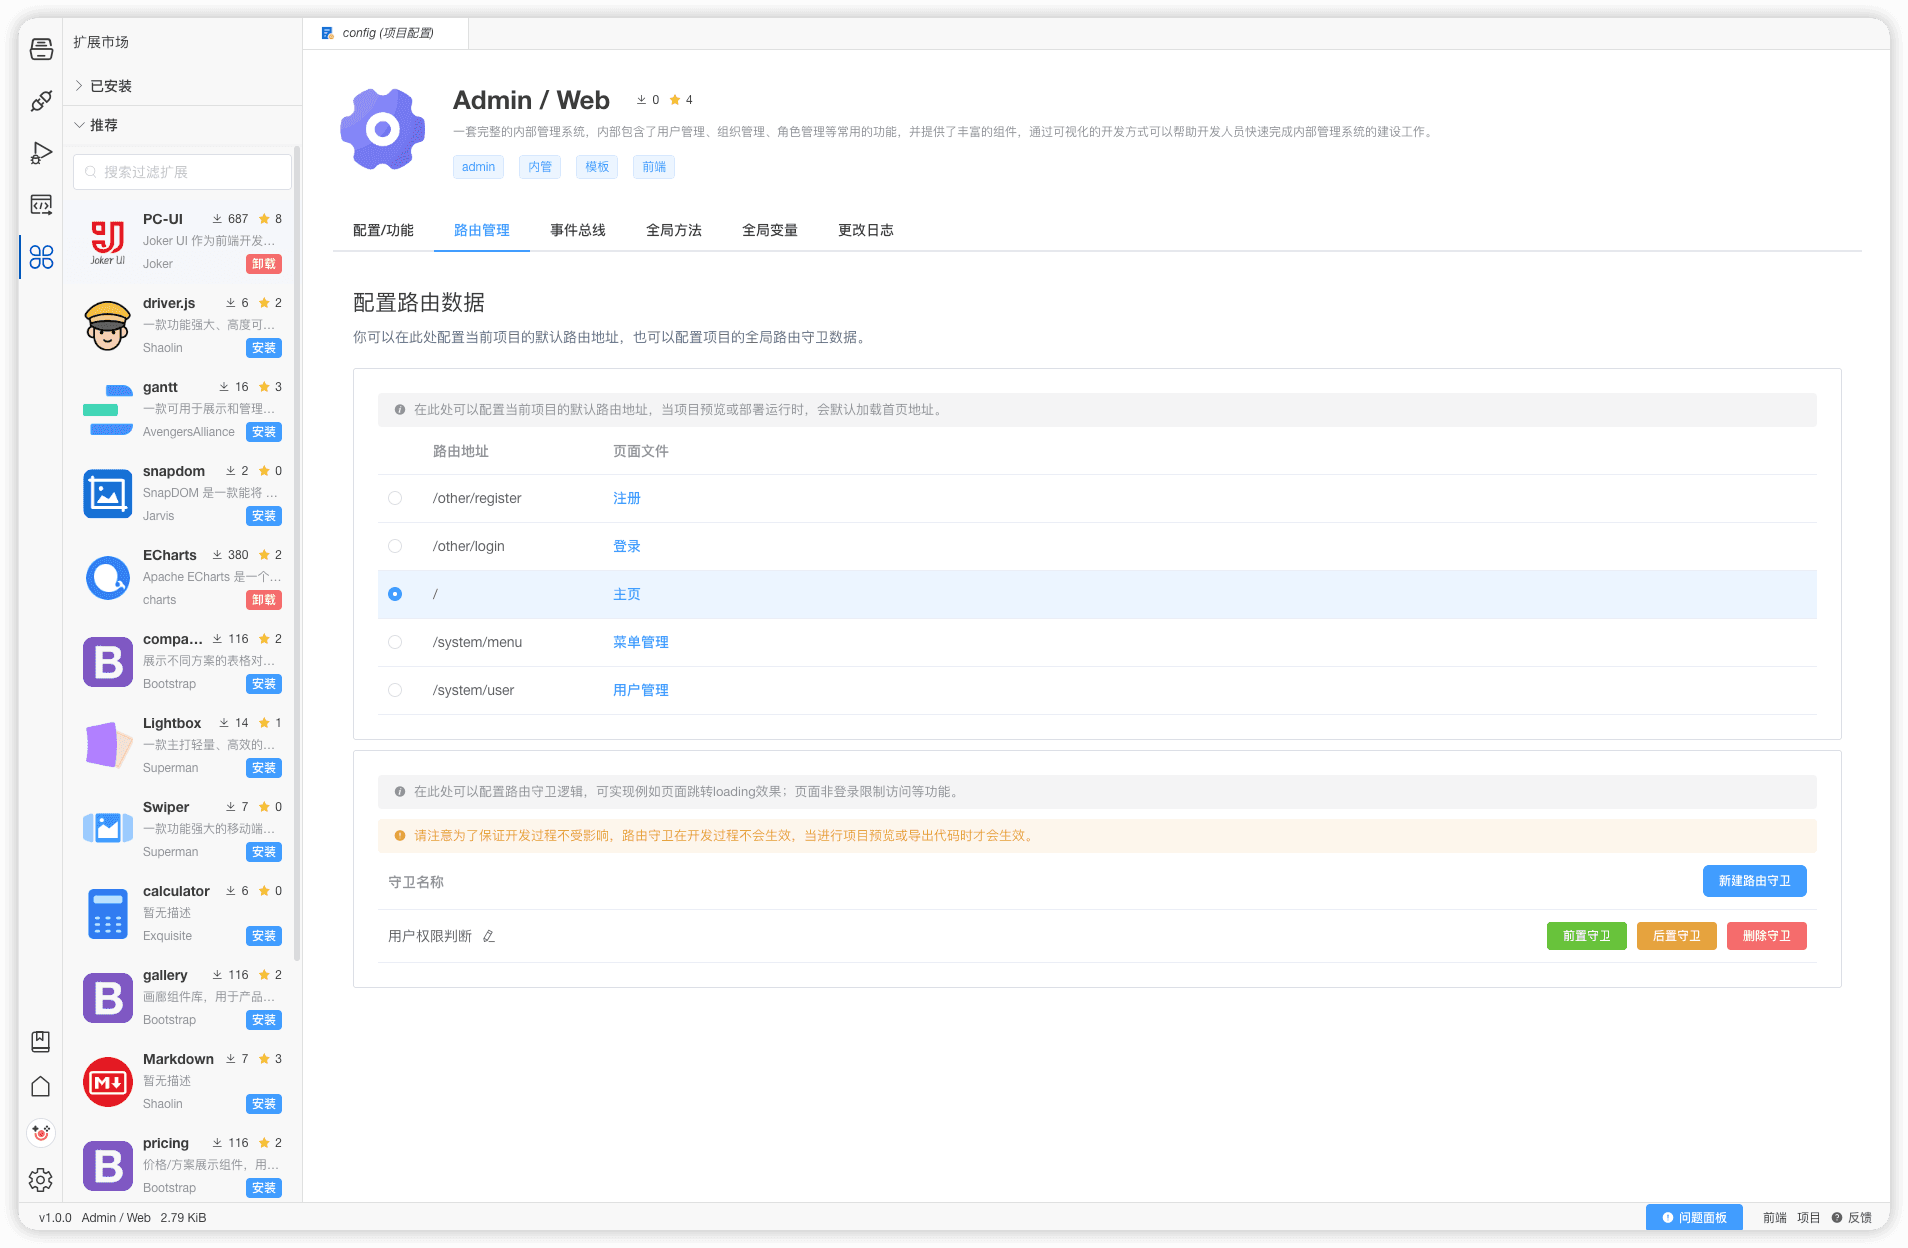Open the 登录 page file link
The width and height of the screenshot is (1908, 1248).
627,546
